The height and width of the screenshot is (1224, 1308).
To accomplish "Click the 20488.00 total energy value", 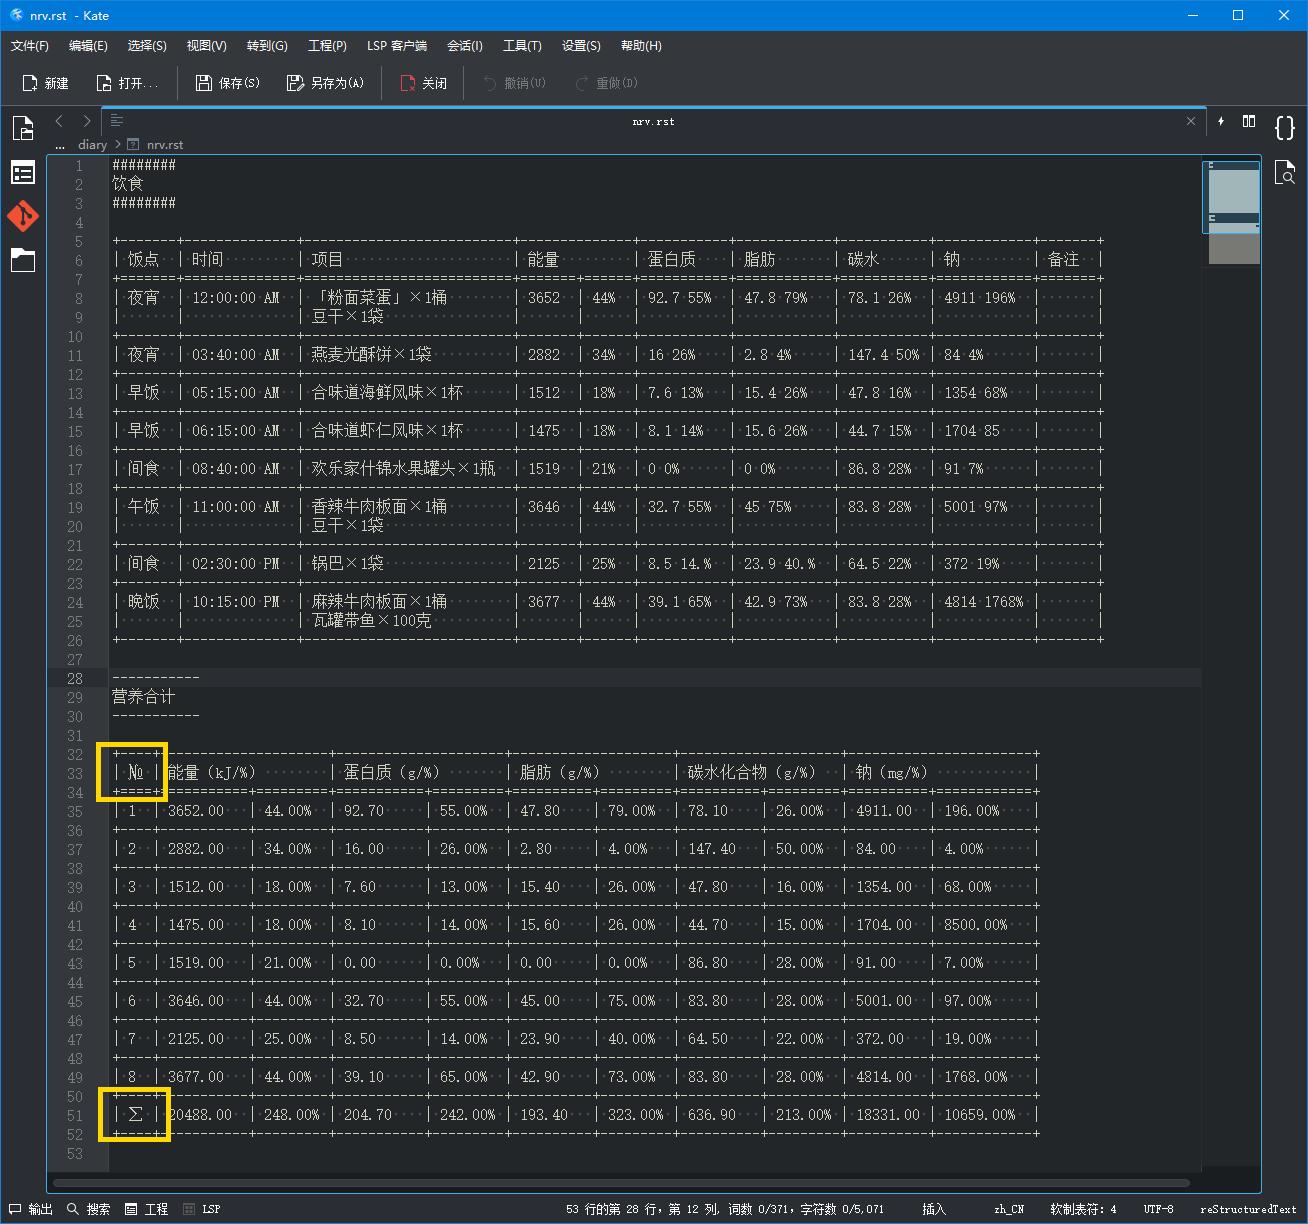I will tap(200, 1115).
